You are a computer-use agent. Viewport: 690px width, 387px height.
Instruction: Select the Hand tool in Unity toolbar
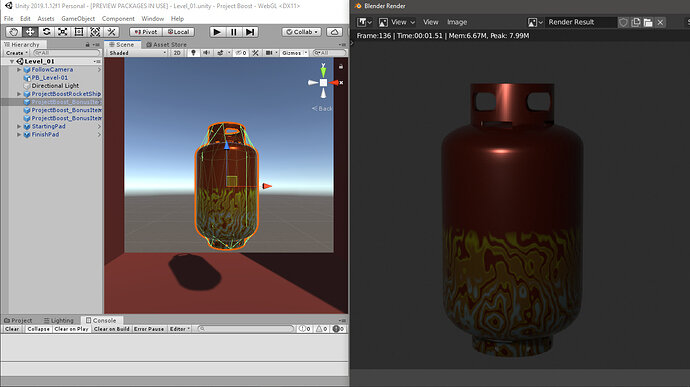pyautogui.click(x=14, y=32)
